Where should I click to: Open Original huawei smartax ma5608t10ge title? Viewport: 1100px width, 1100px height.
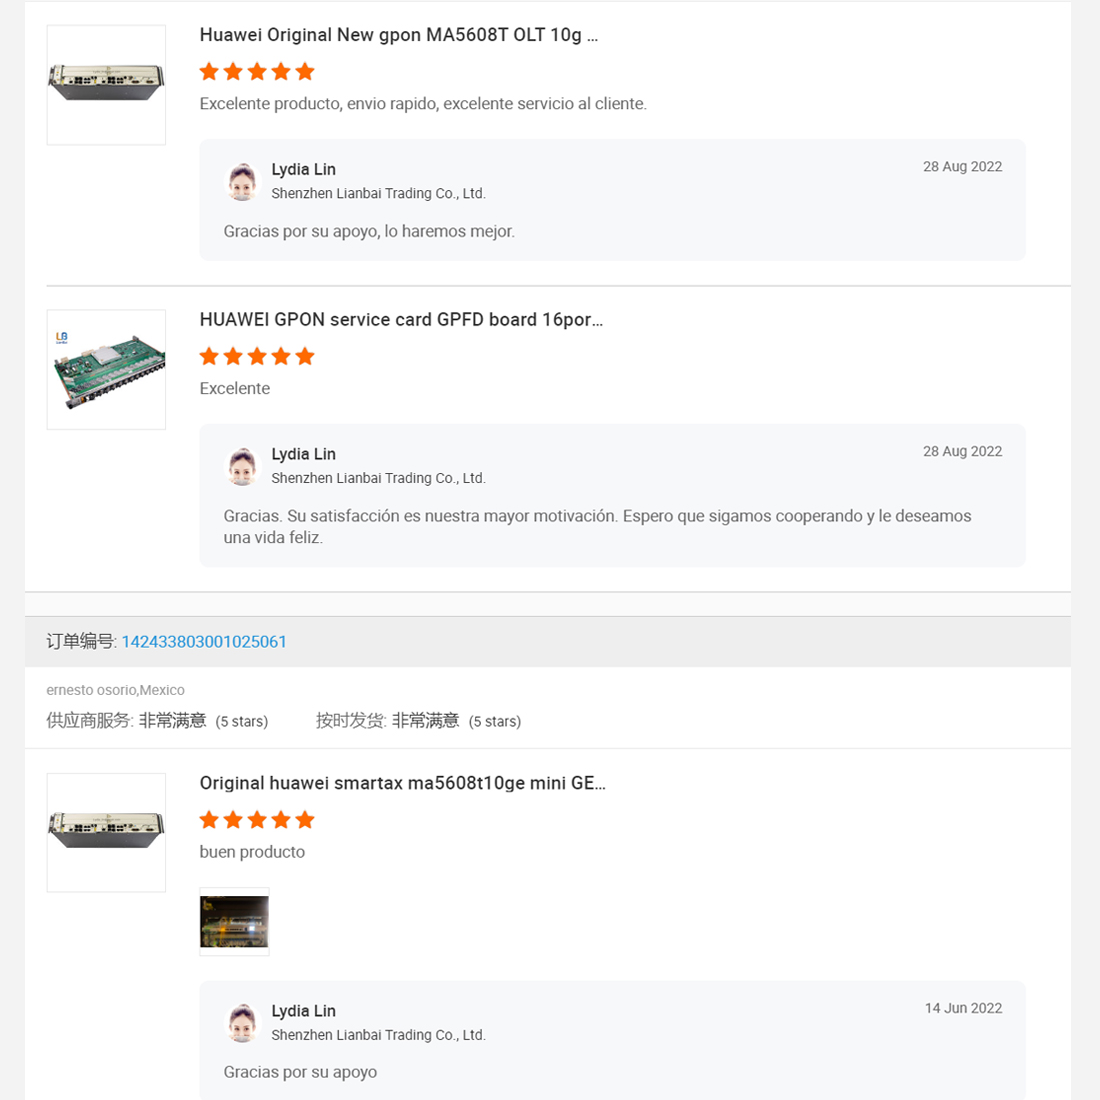click(402, 783)
